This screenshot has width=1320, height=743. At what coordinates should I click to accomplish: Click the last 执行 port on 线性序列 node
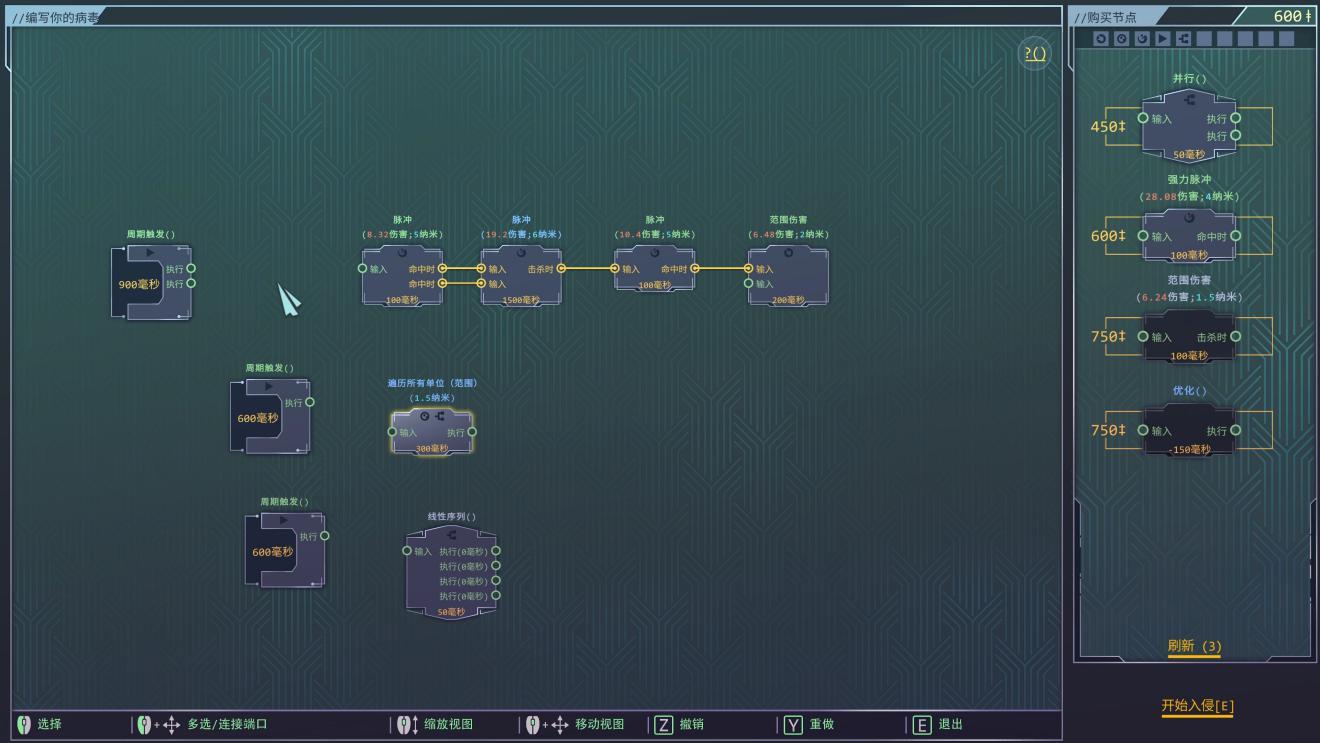pos(496,595)
